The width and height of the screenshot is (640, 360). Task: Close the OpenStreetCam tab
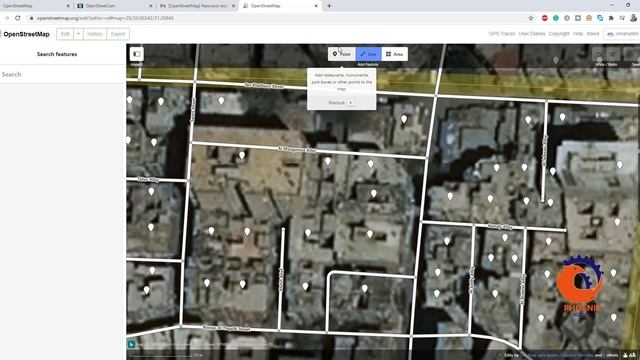tap(151, 6)
